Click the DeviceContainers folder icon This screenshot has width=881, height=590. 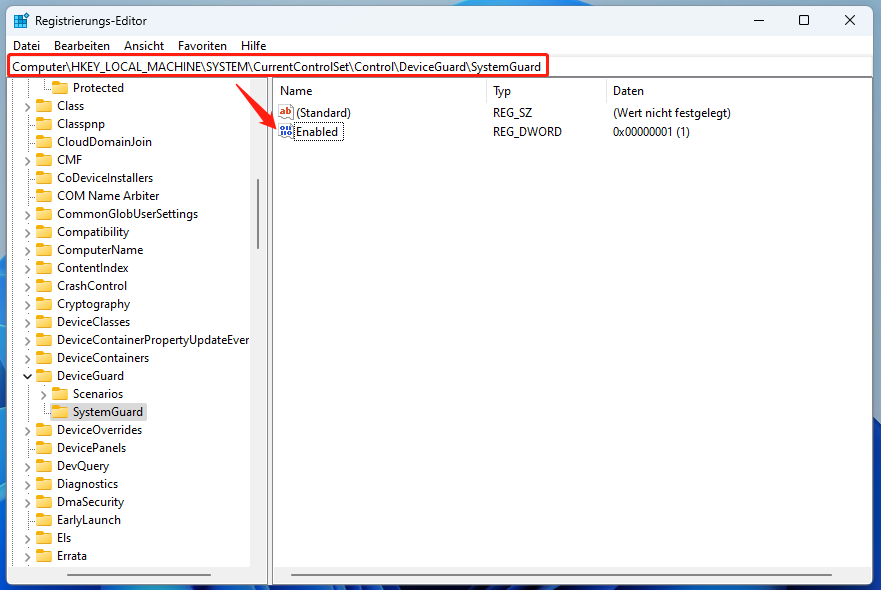[x=44, y=357]
